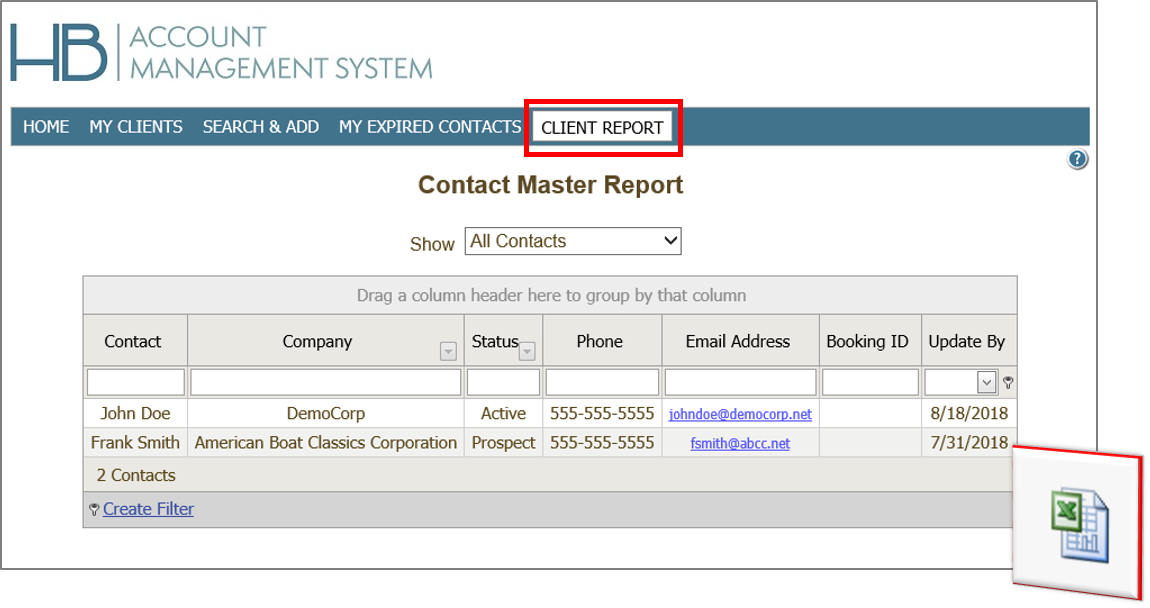Switch to the HOME menu item
The width and height of the screenshot is (1150, 608).
[x=45, y=126]
